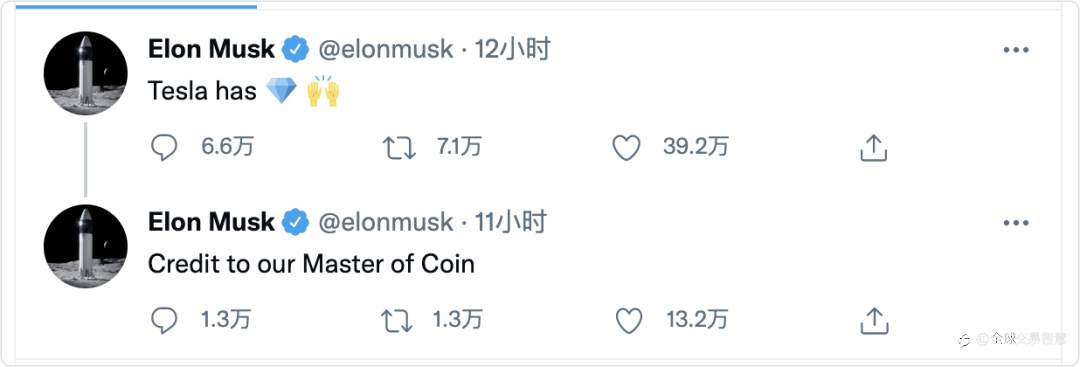This screenshot has height=367, width=1080.
Task: Open Elon Musk's avatar on first tweet
Action: (85, 73)
